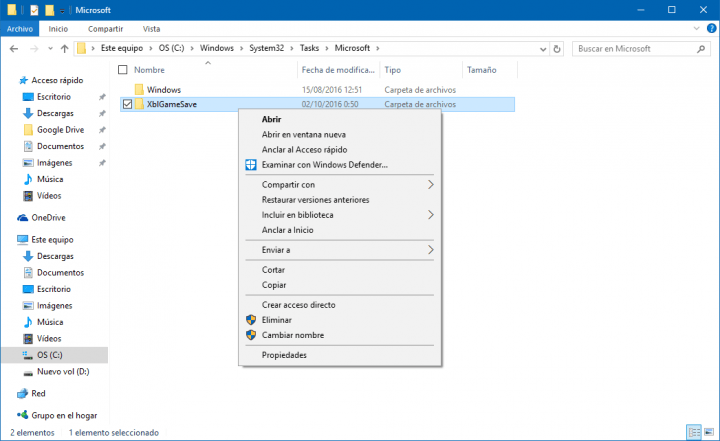Click the chevron after System32 in breadcrumb

pyautogui.click(x=292, y=48)
